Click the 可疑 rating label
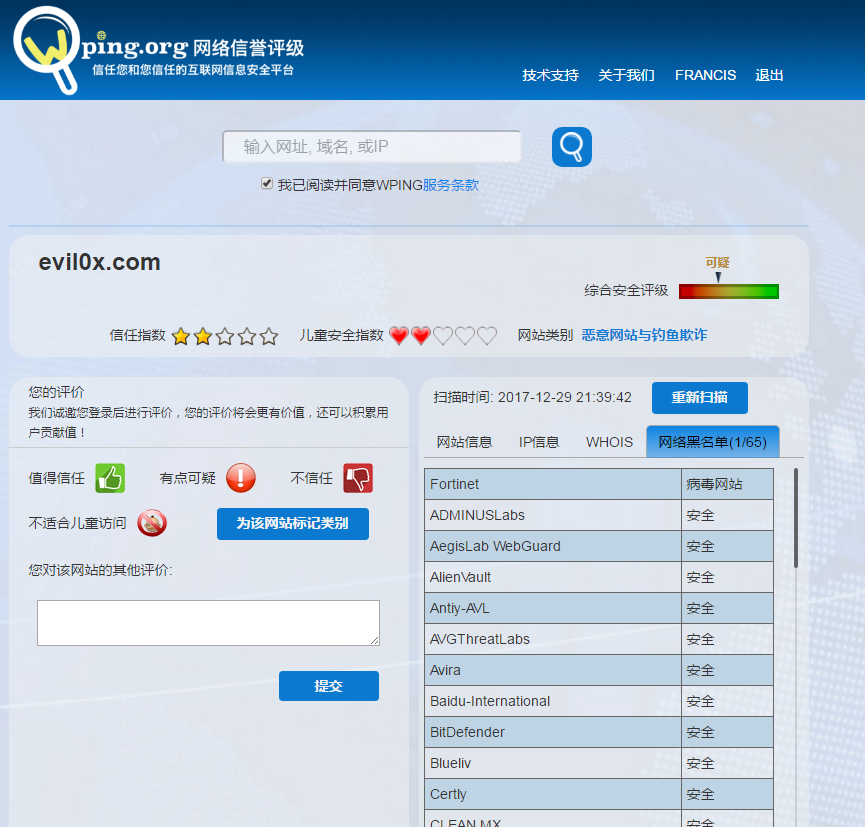 (717, 263)
